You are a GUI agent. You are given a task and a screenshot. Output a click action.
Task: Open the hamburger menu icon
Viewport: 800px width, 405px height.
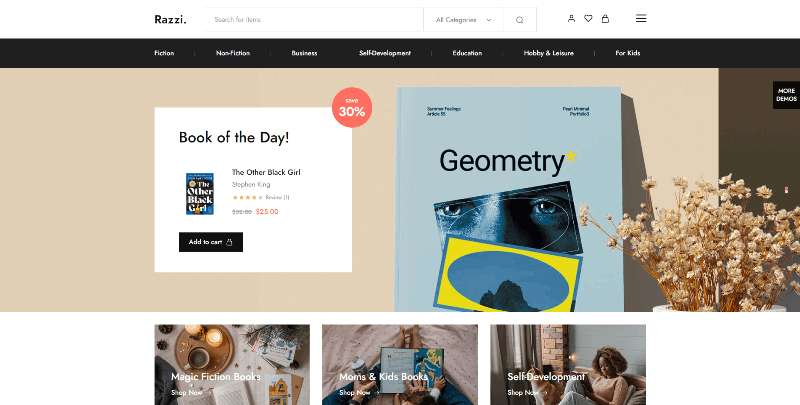tap(641, 19)
